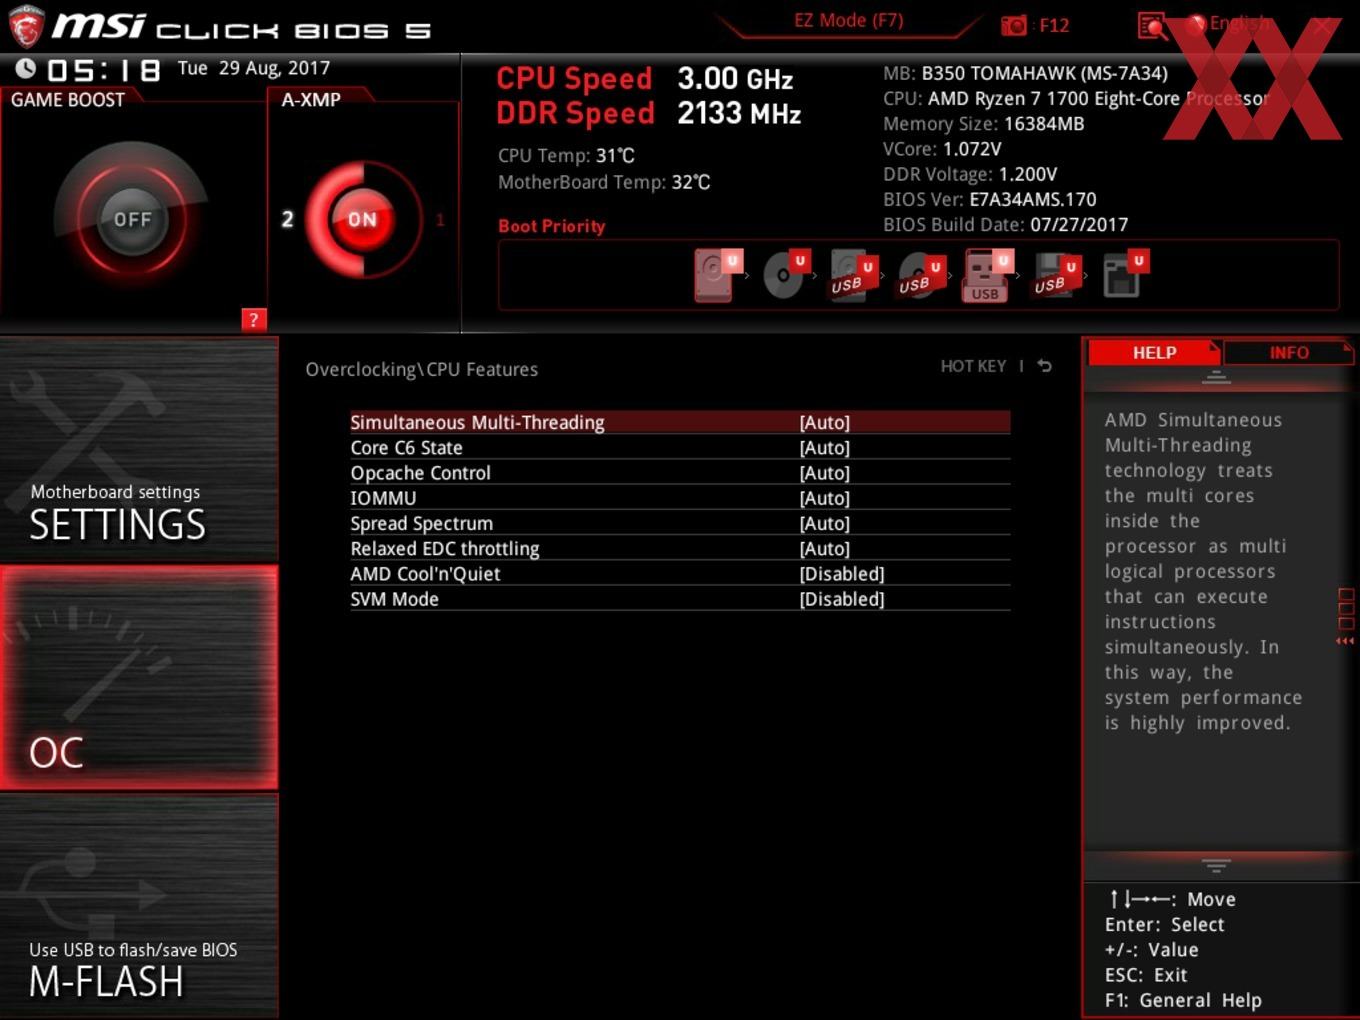
Task: Select the hard drive boot priority icon
Action: 718,275
